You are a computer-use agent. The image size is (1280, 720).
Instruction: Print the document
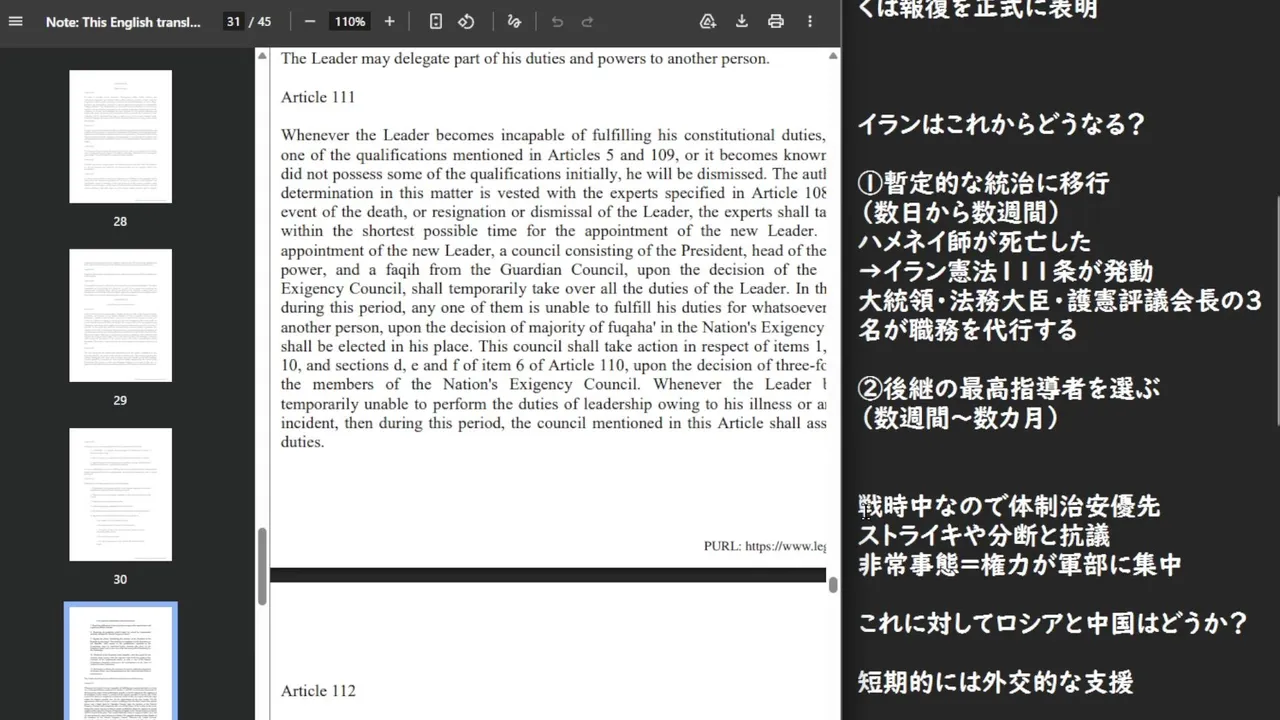click(776, 21)
